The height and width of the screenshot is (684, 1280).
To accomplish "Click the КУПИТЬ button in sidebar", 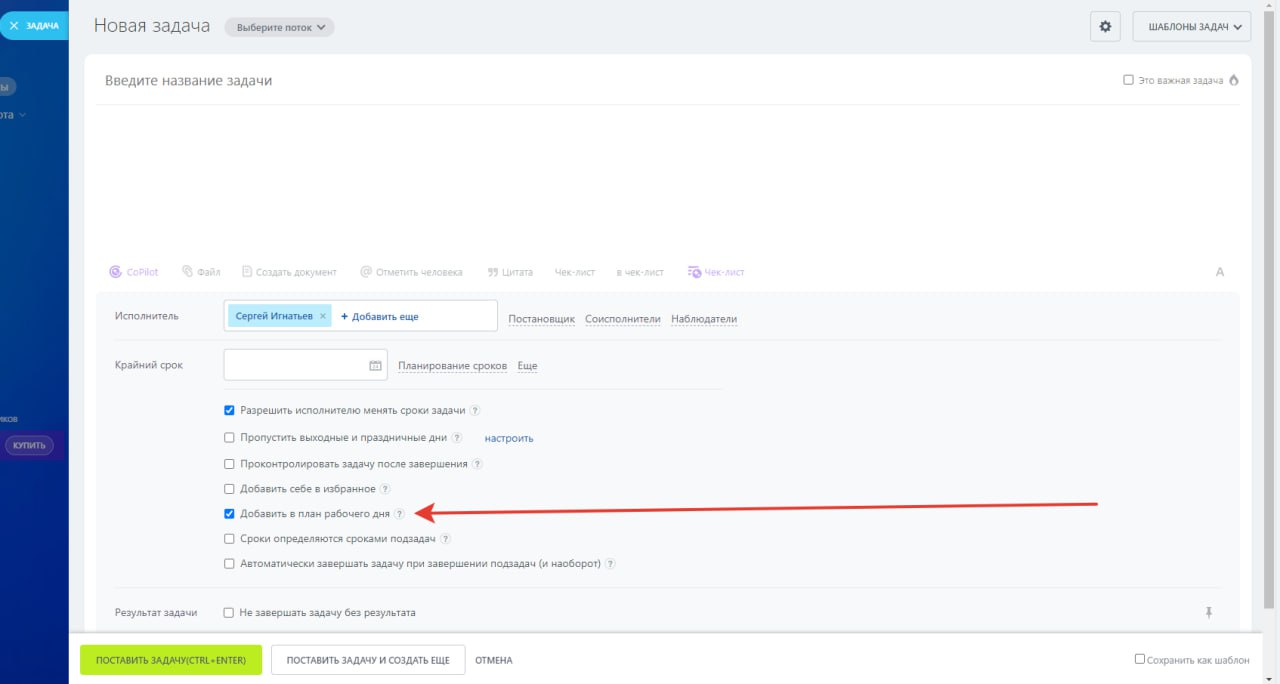I will click(29, 445).
